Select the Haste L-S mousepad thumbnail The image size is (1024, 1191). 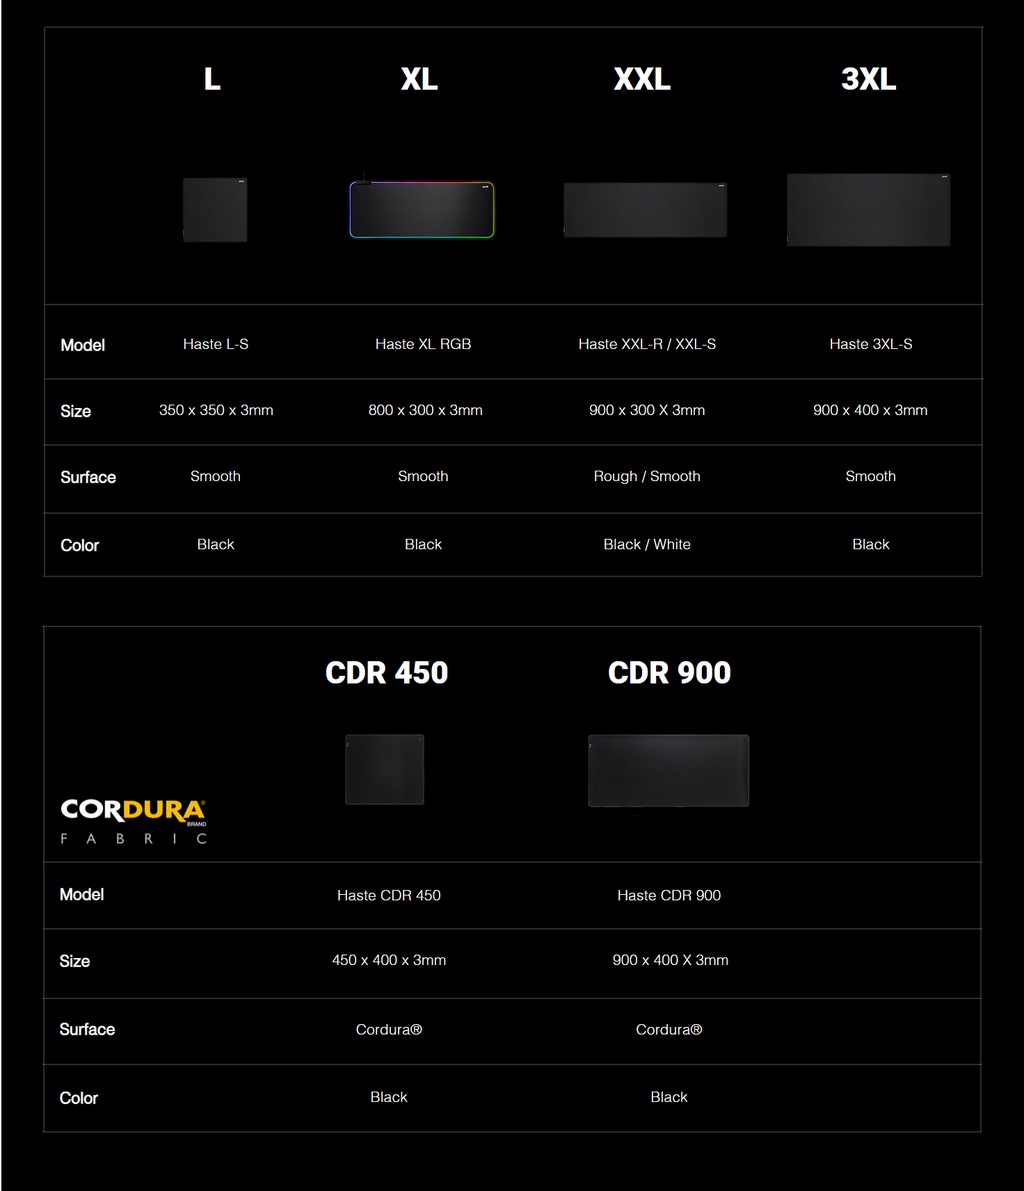coord(214,210)
